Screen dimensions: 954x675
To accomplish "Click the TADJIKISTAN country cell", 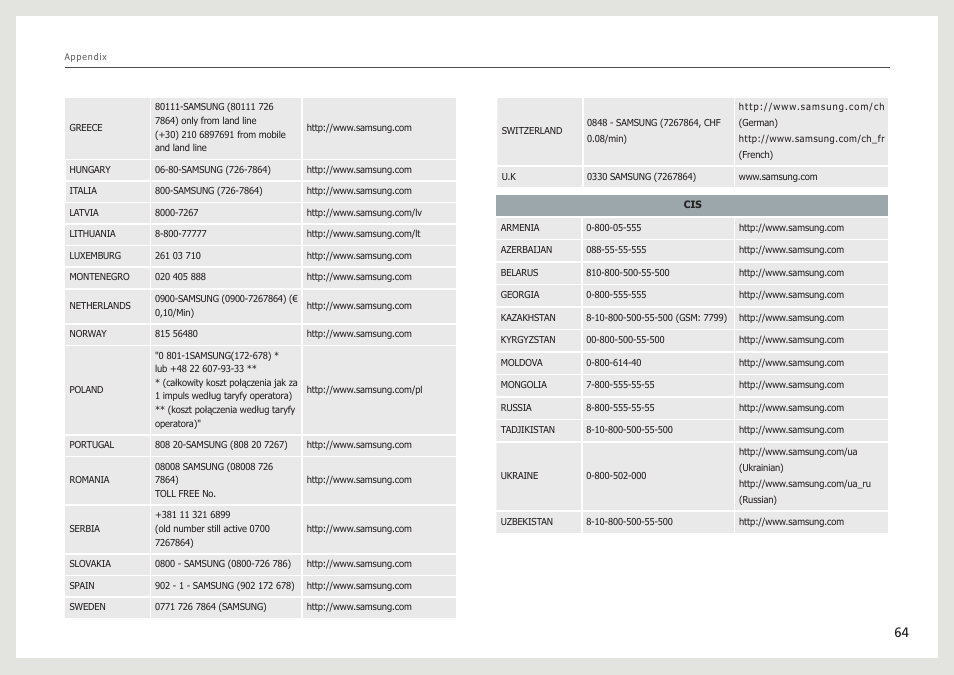I will point(538,430).
